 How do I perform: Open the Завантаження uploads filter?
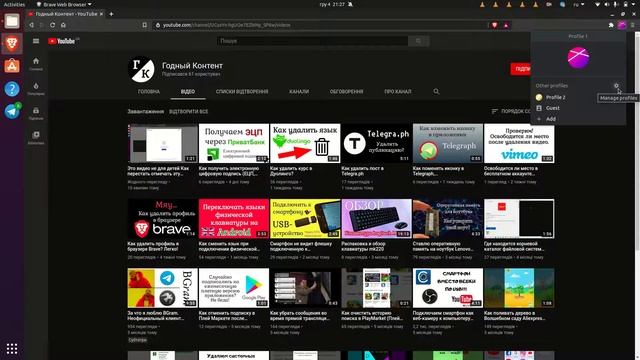click(x=146, y=111)
